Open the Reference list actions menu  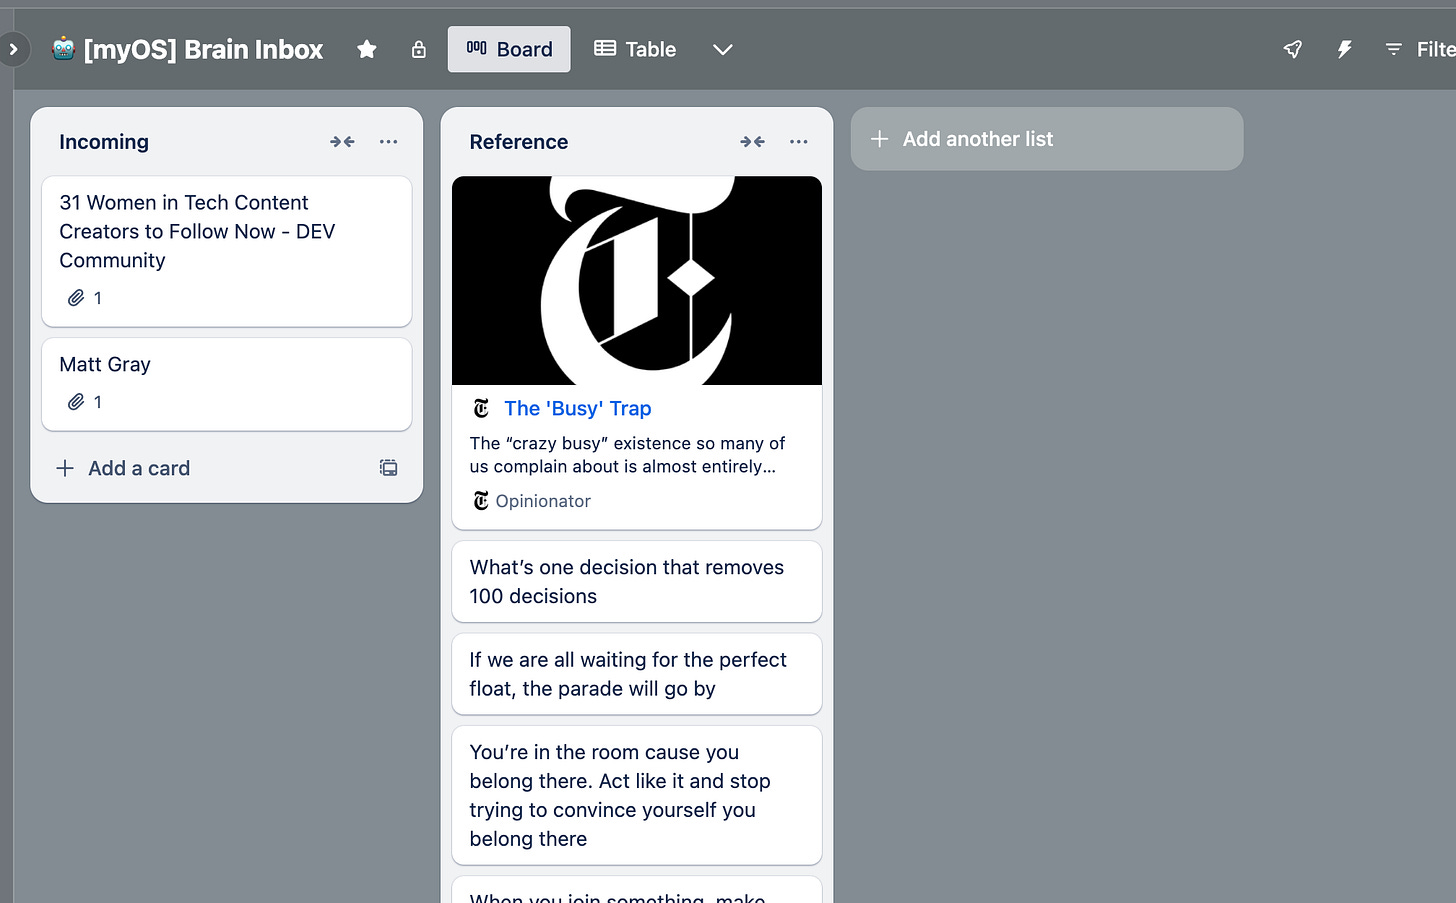pos(798,141)
